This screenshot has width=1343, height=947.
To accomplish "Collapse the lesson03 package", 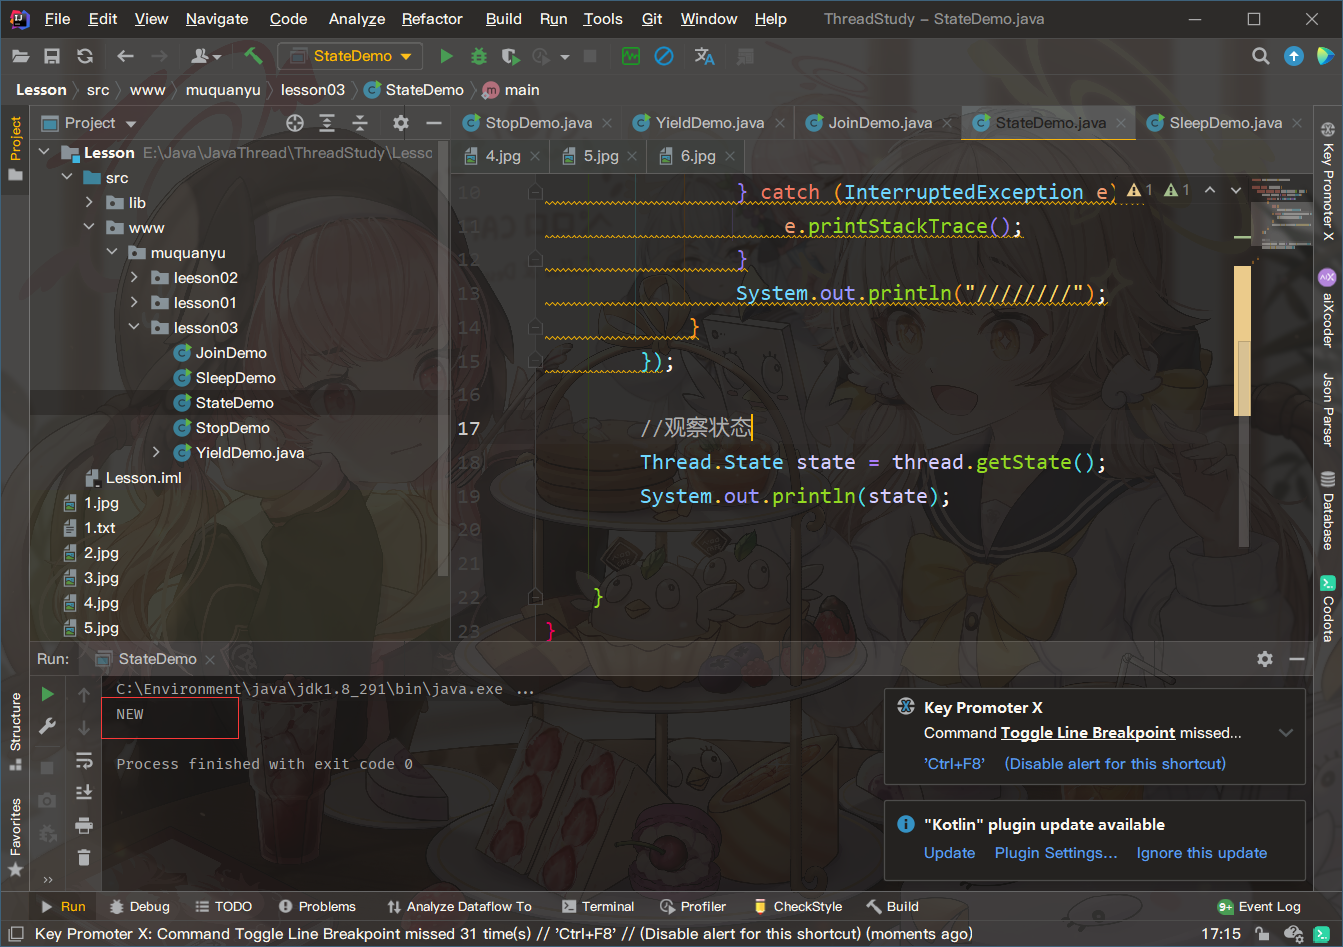I will tap(134, 328).
